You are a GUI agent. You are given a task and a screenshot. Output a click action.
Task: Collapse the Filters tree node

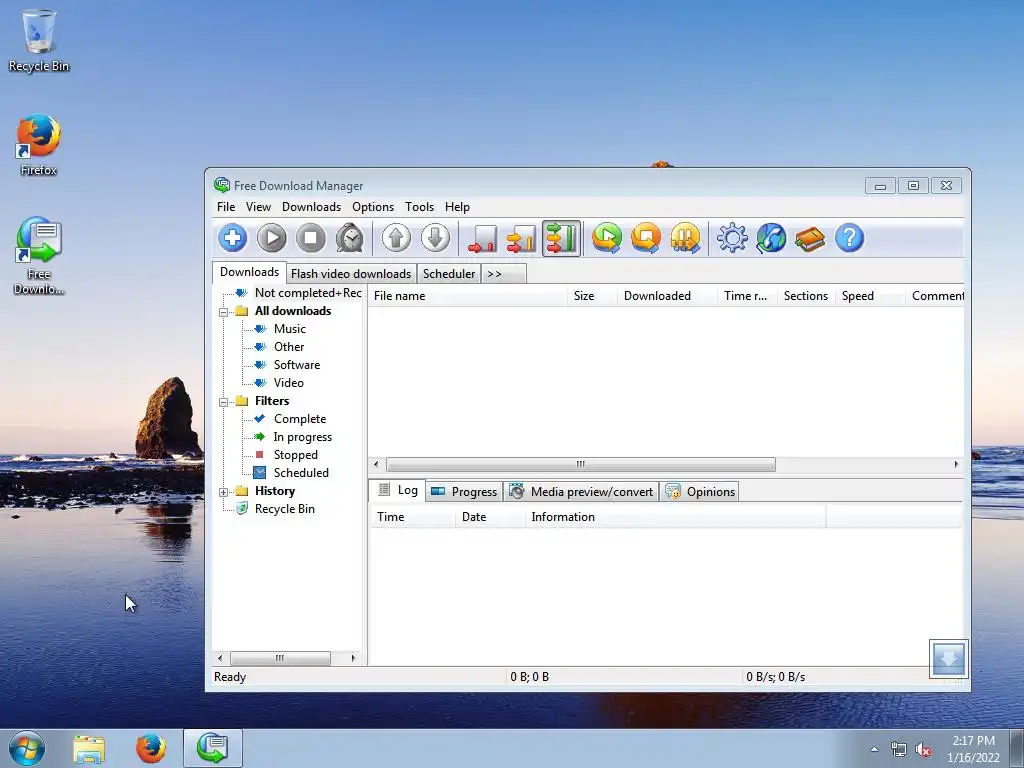[x=223, y=402]
